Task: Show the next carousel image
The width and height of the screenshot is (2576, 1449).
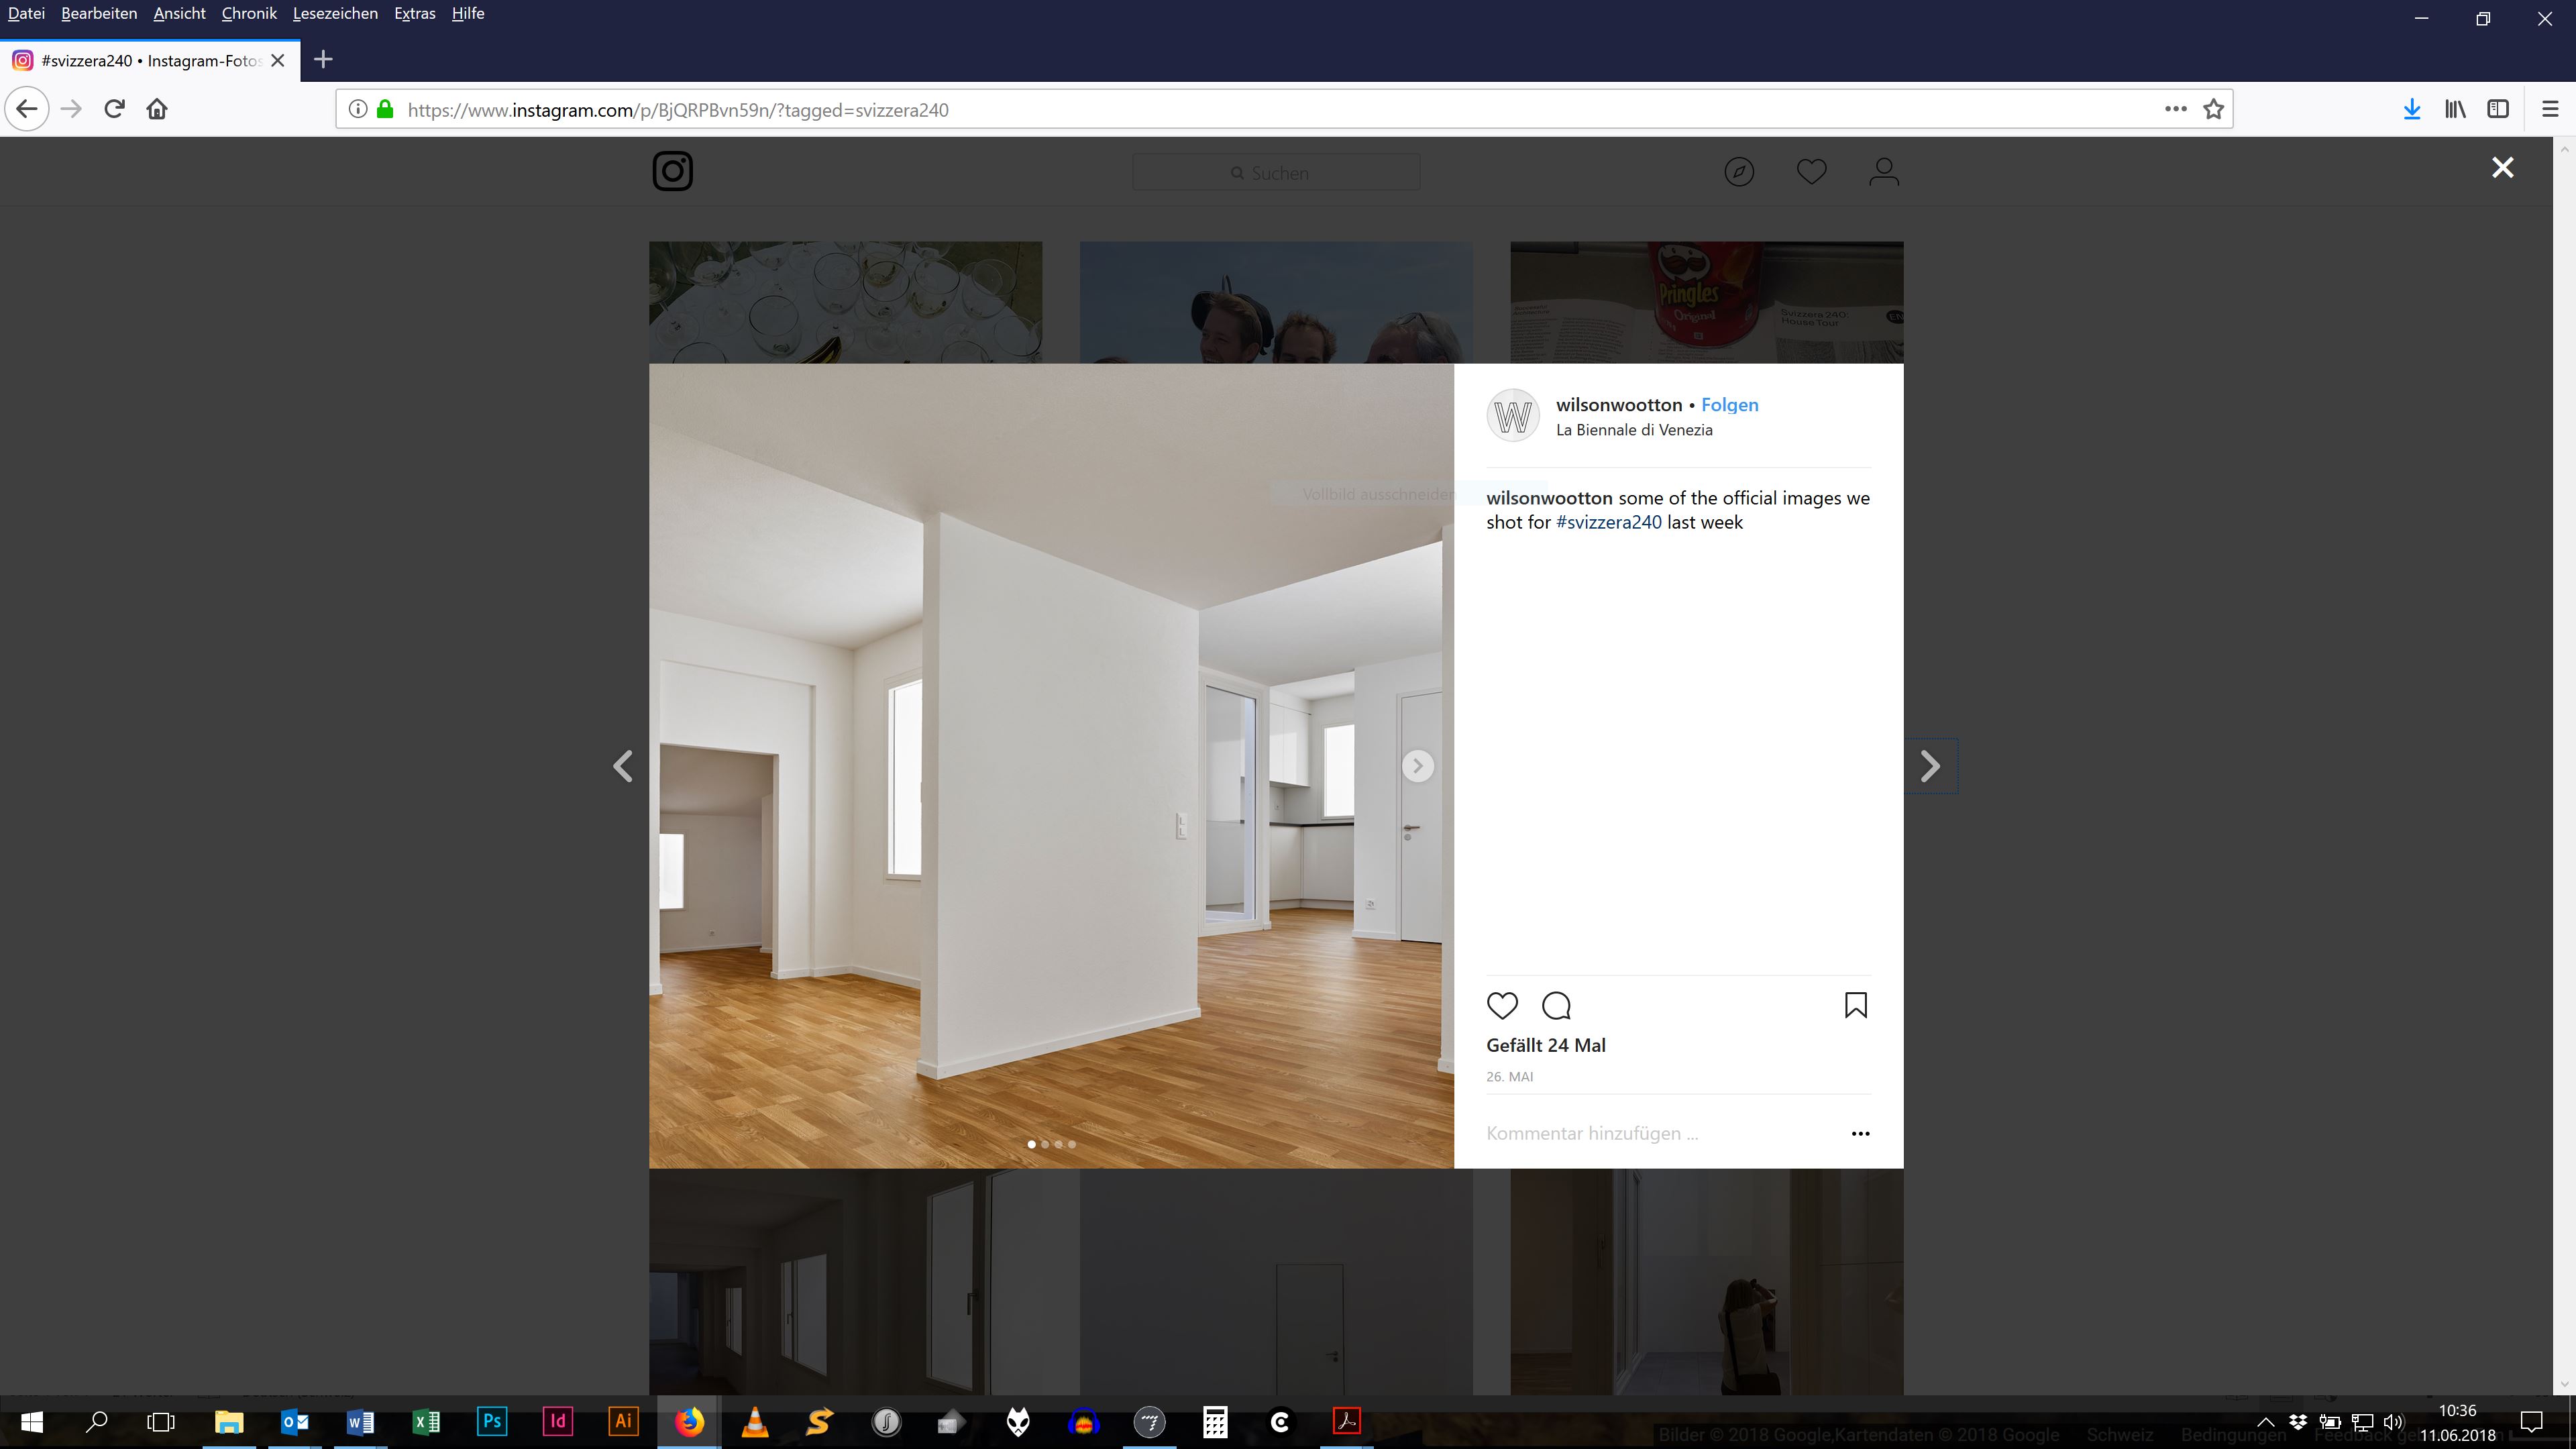Action: tap(1417, 766)
